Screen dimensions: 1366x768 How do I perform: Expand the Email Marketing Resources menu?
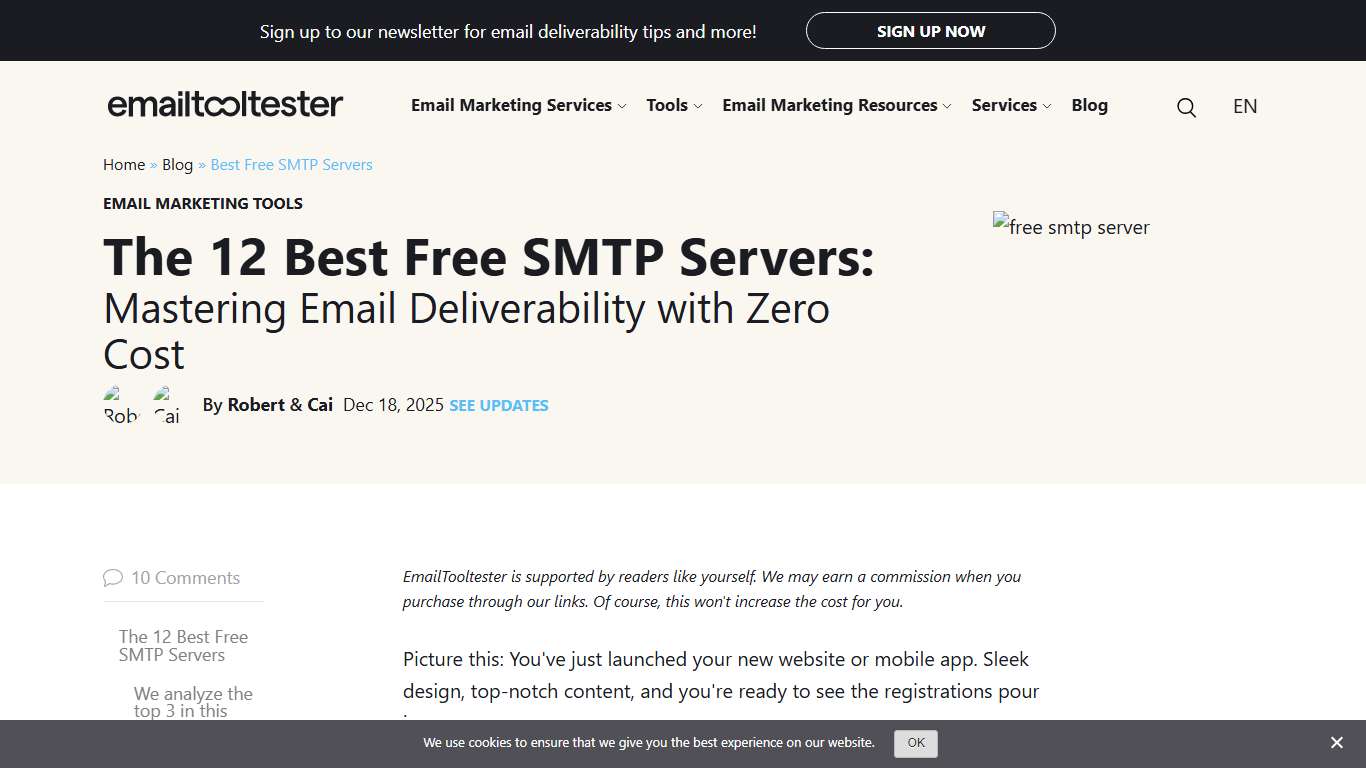point(829,105)
